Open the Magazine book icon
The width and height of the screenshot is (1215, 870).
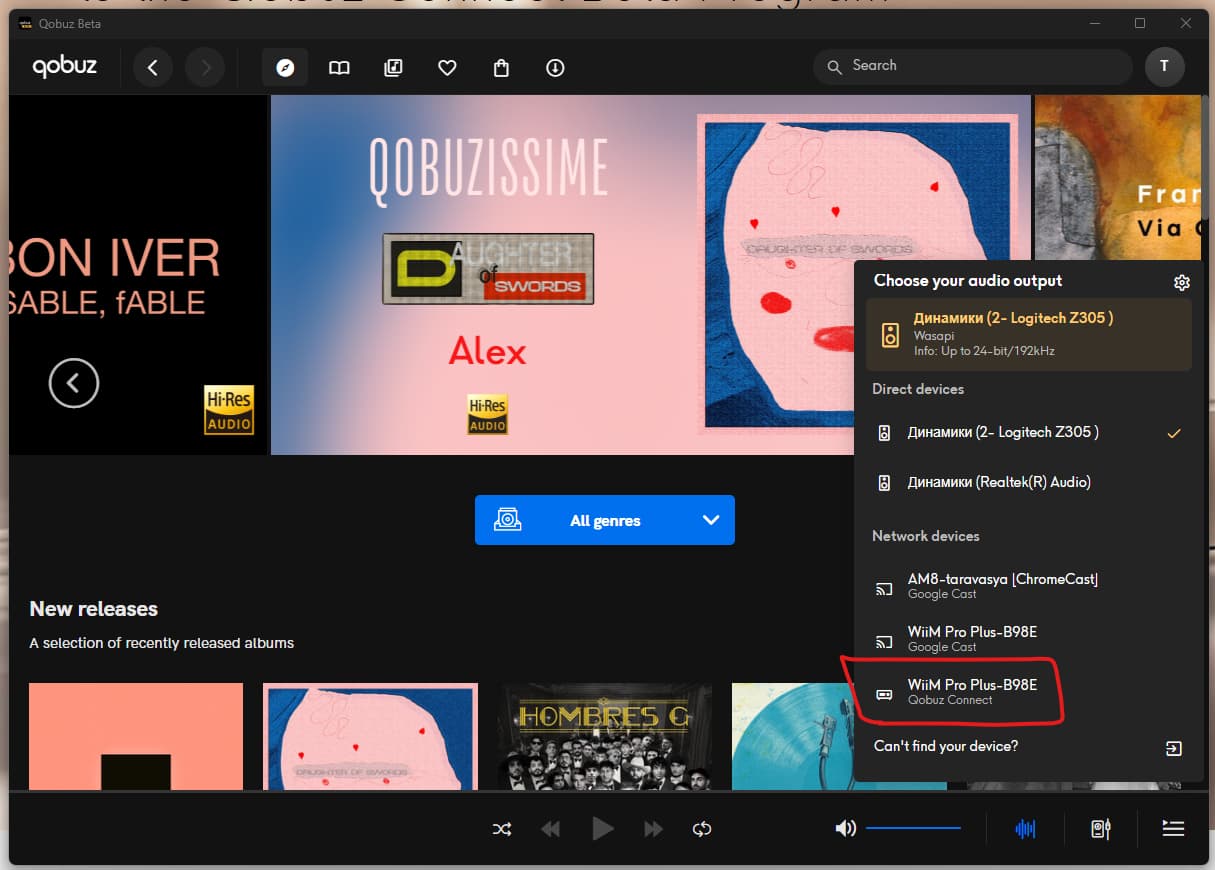pyautogui.click(x=339, y=67)
